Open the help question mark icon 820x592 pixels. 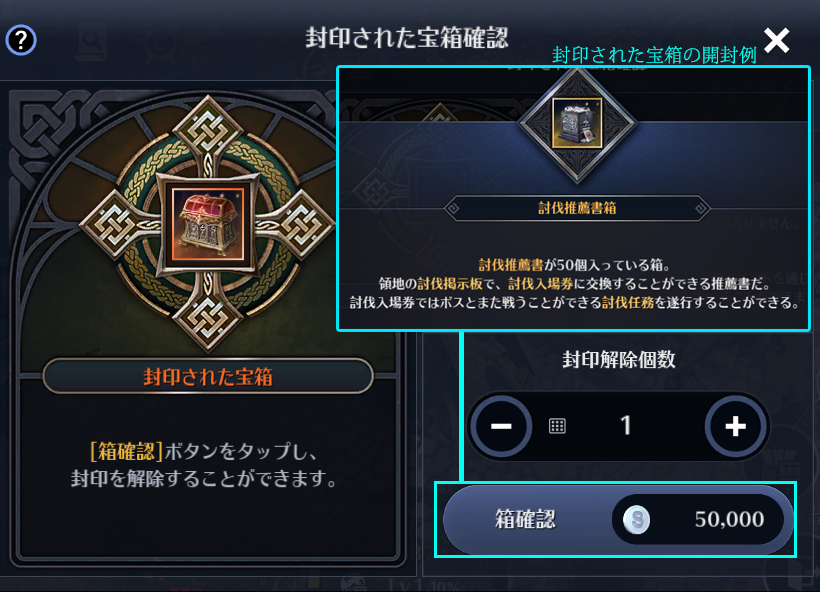point(21,40)
